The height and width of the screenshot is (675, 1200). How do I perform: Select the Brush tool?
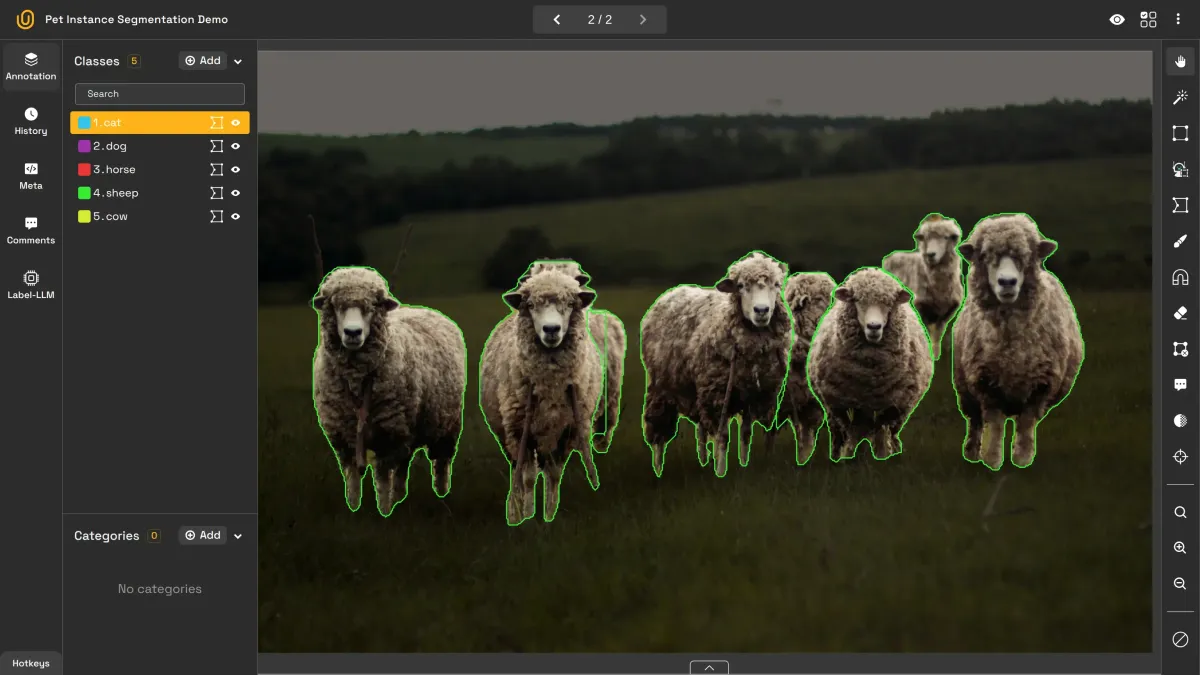(x=1179, y=241)
